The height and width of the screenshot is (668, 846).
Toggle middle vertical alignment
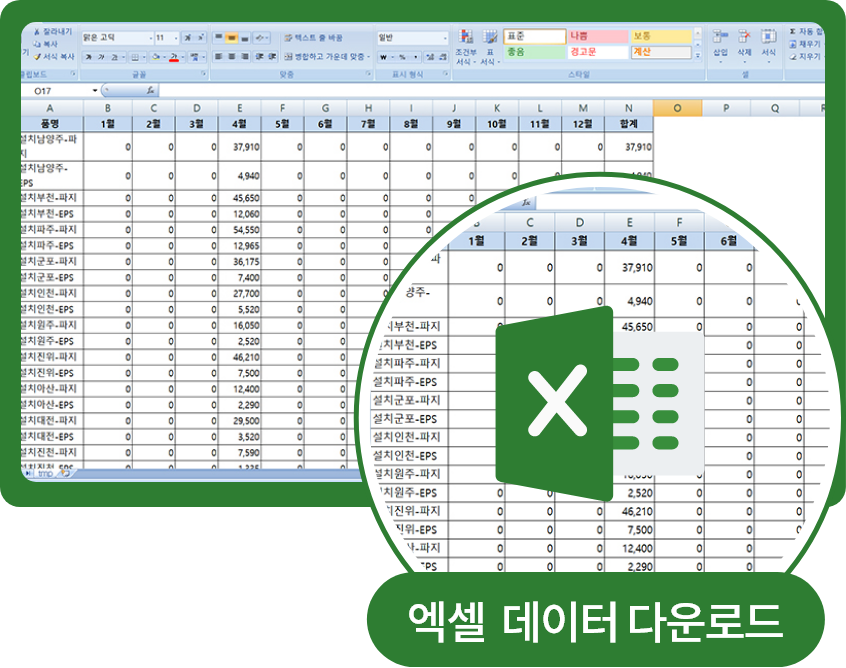click(231, 38)
